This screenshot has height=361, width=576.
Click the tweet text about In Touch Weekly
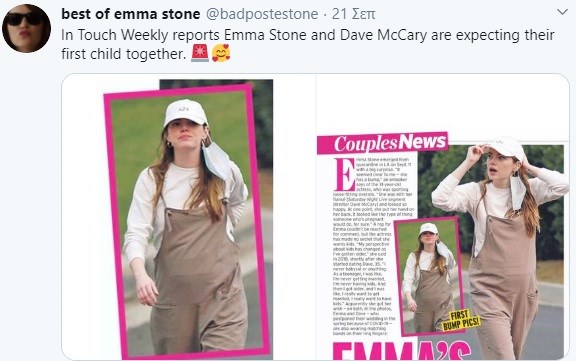click(x=307, y=44)
